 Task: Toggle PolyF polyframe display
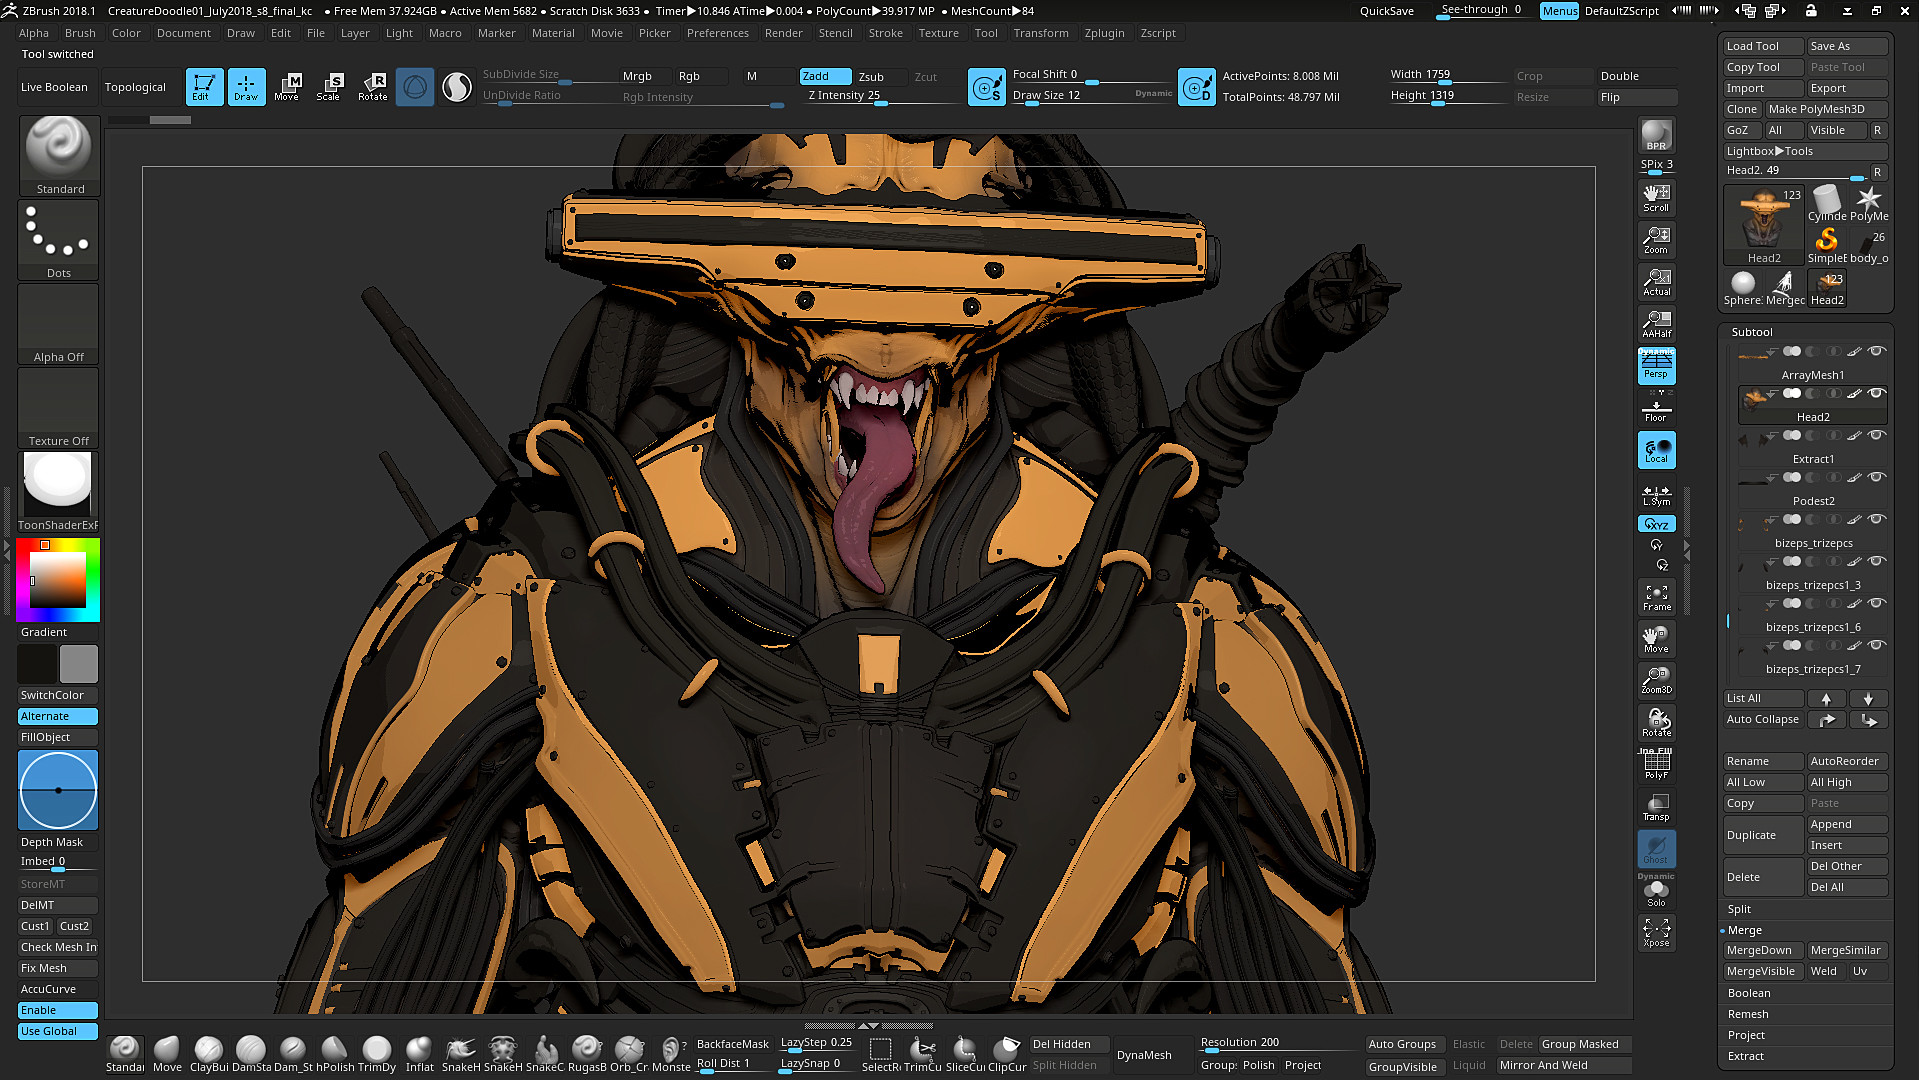1656,765
